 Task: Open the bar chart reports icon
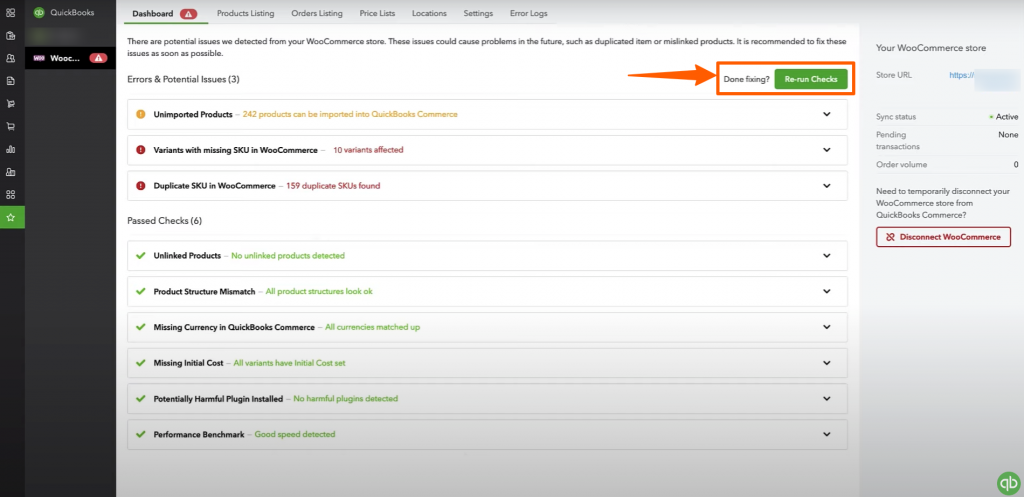[10, 149]
